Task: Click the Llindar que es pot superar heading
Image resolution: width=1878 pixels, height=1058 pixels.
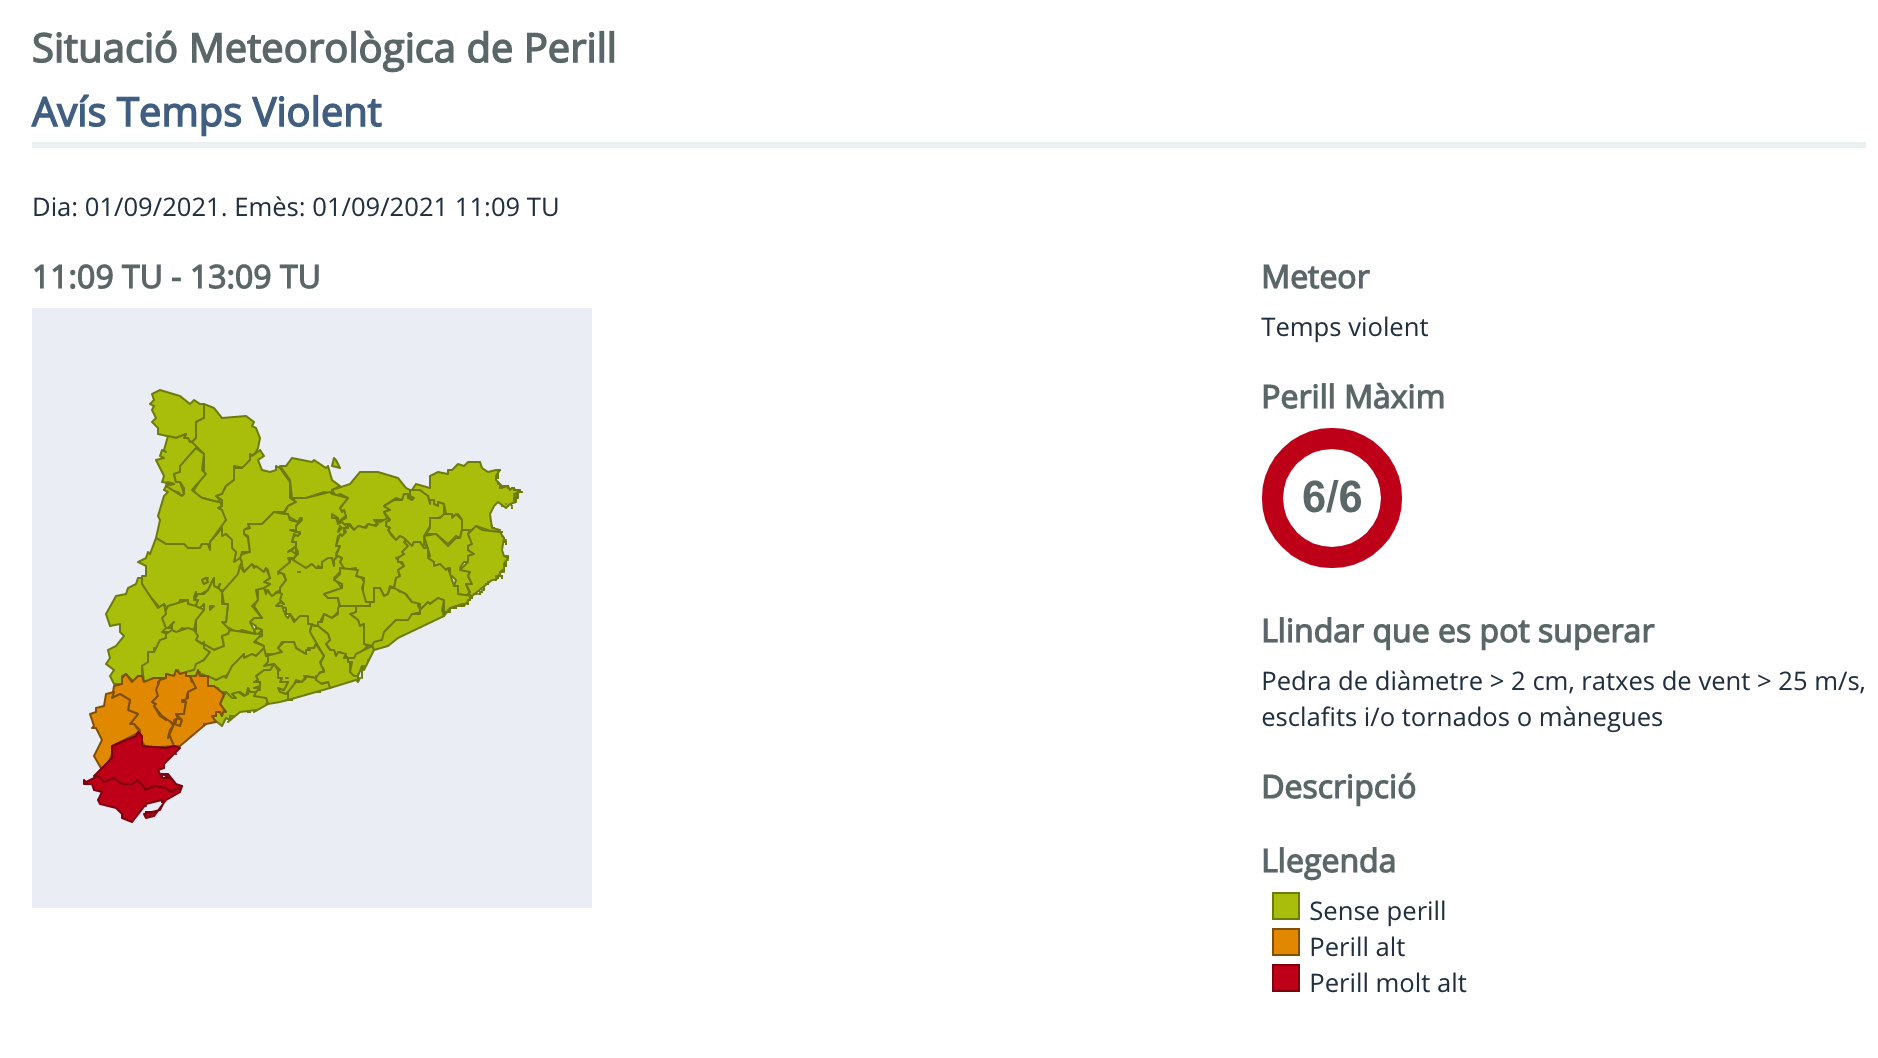Action: 1457,631
